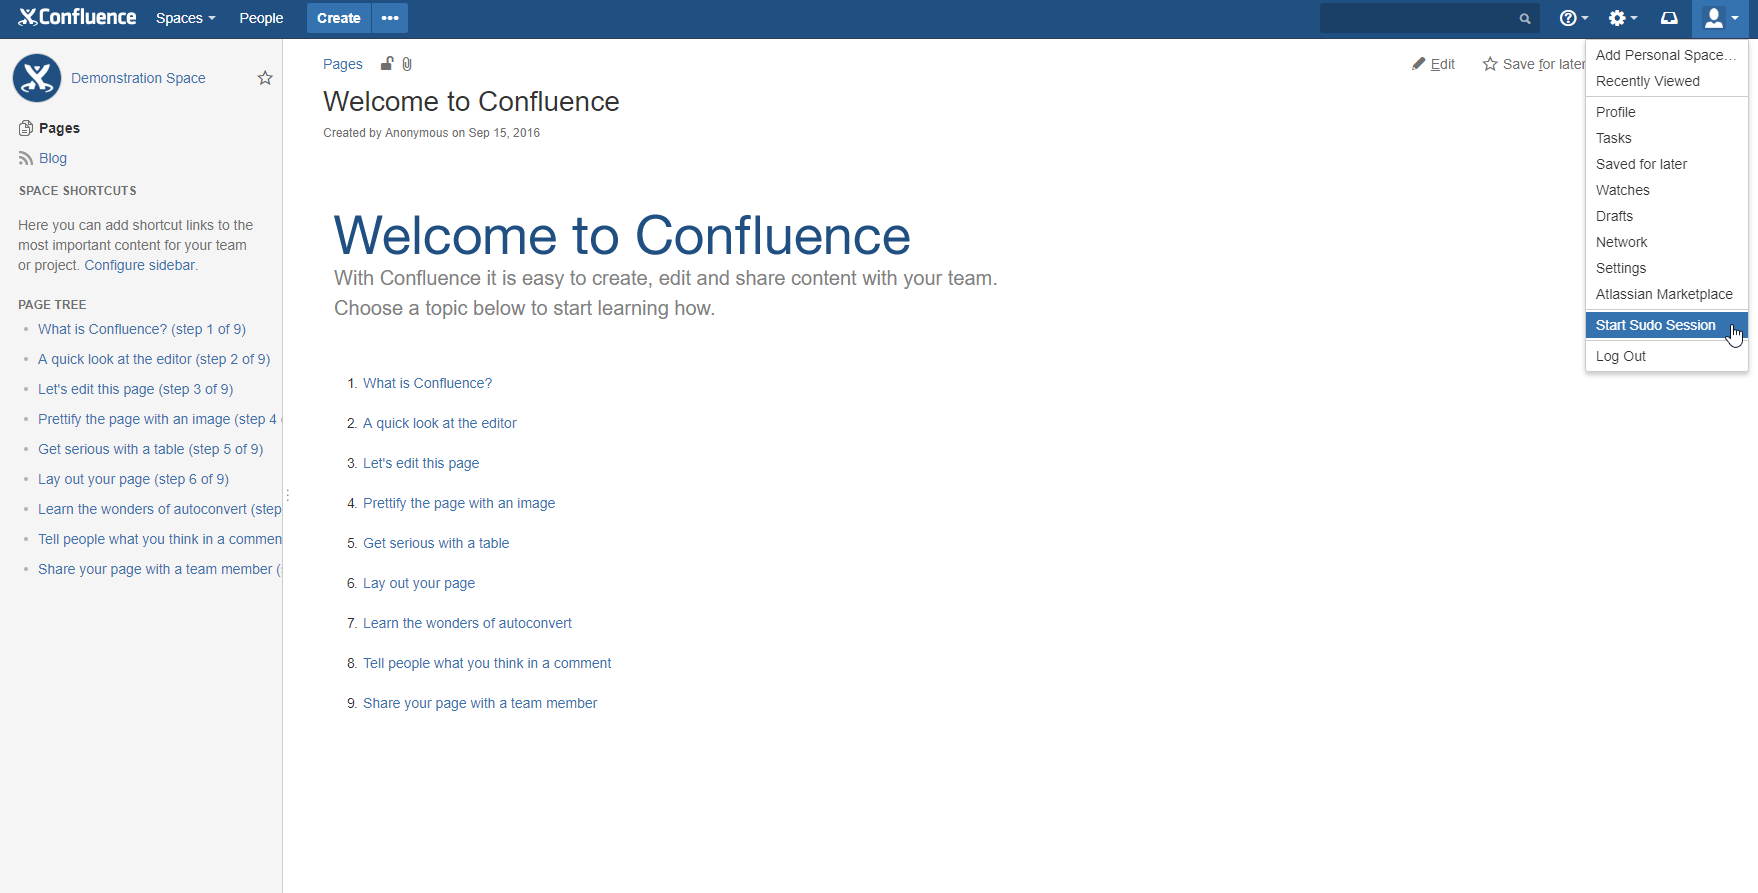Select Settings from user menu
The height and width of the screenshot is (893, 1758).
[1667, 268]
